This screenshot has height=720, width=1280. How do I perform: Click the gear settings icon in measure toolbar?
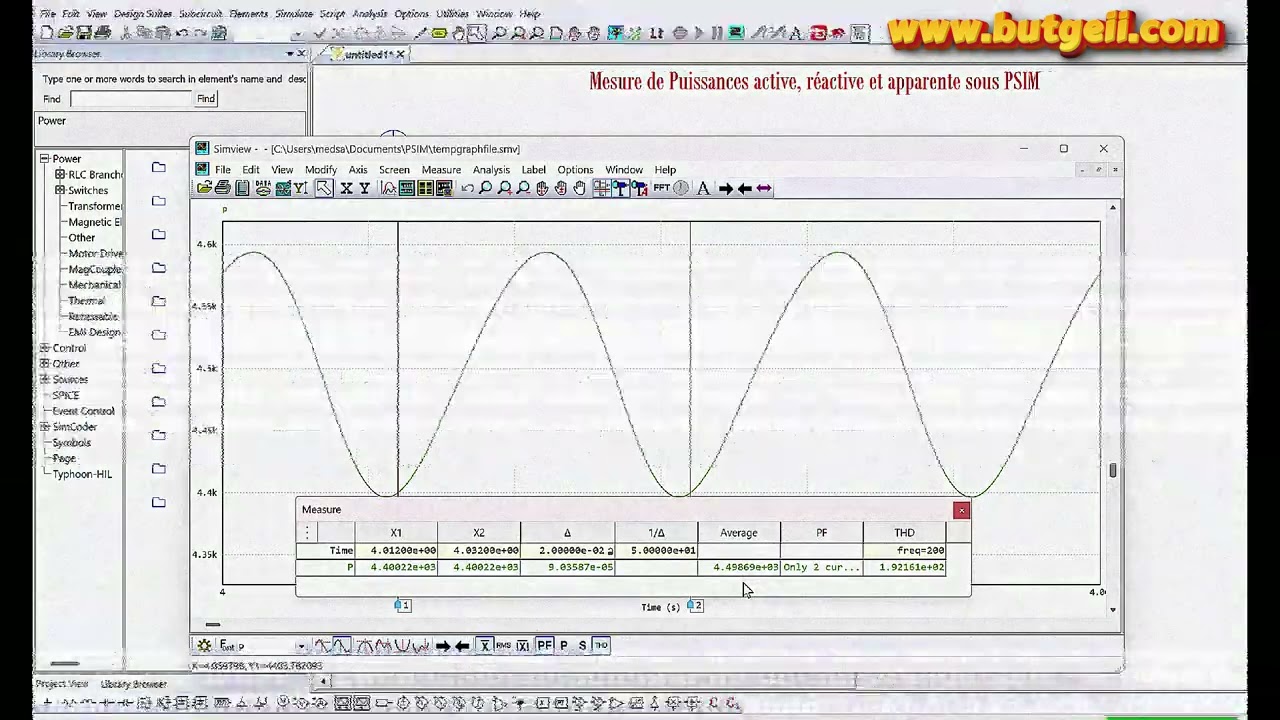[x=204, y=646]
